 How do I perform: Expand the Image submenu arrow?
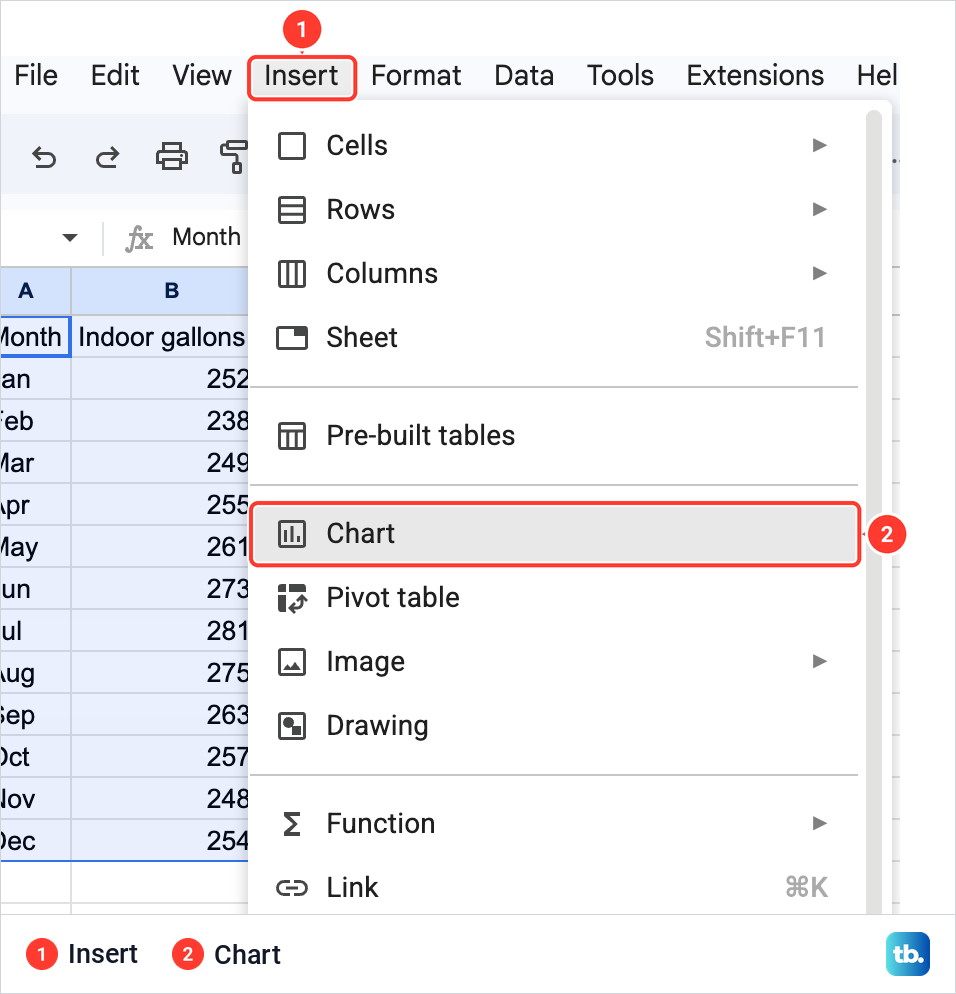(x=820, y=662)
